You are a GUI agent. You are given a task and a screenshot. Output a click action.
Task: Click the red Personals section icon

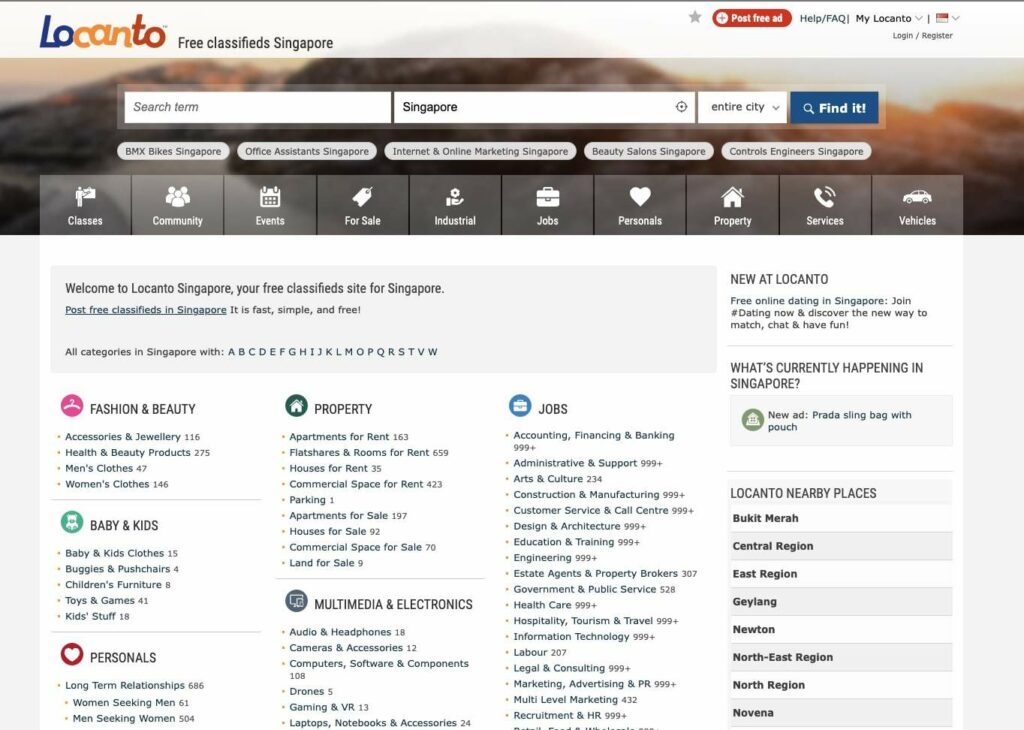click(72, 654)
